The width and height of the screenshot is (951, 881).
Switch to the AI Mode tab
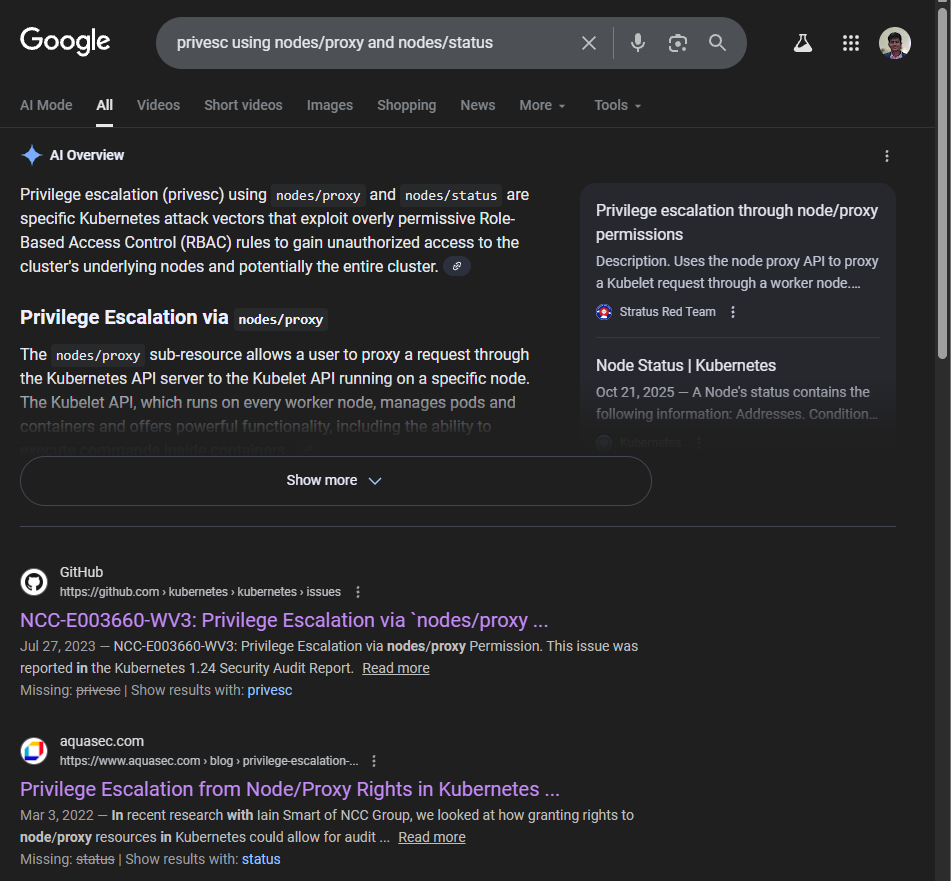tap(46, 105)
